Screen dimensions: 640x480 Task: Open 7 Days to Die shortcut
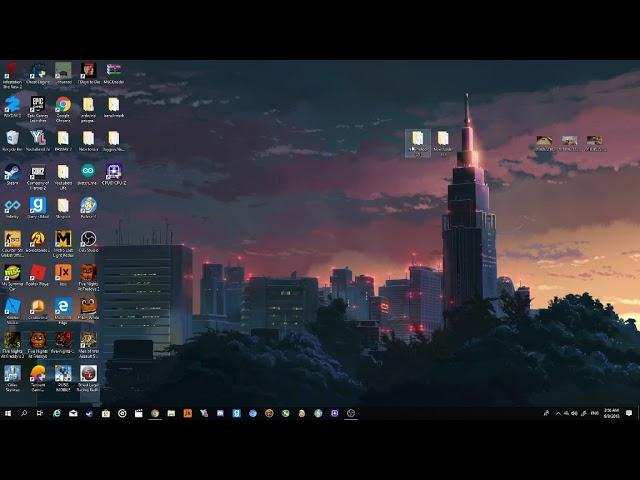click(x=88, y=74)
